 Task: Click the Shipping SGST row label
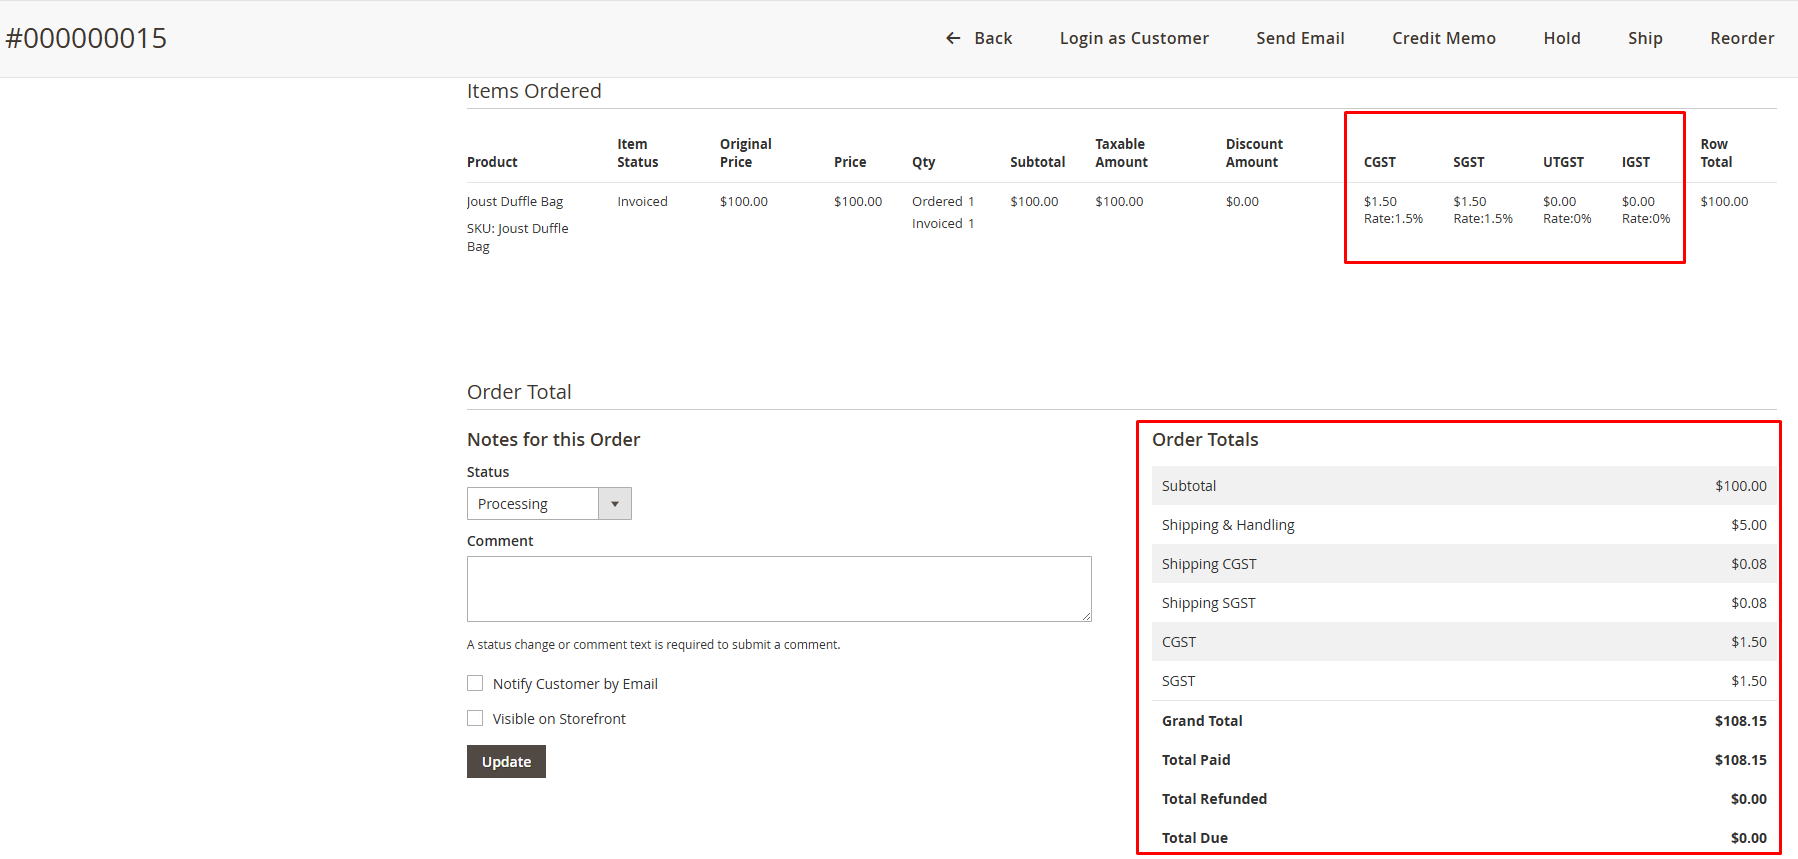coord(1208,603)
